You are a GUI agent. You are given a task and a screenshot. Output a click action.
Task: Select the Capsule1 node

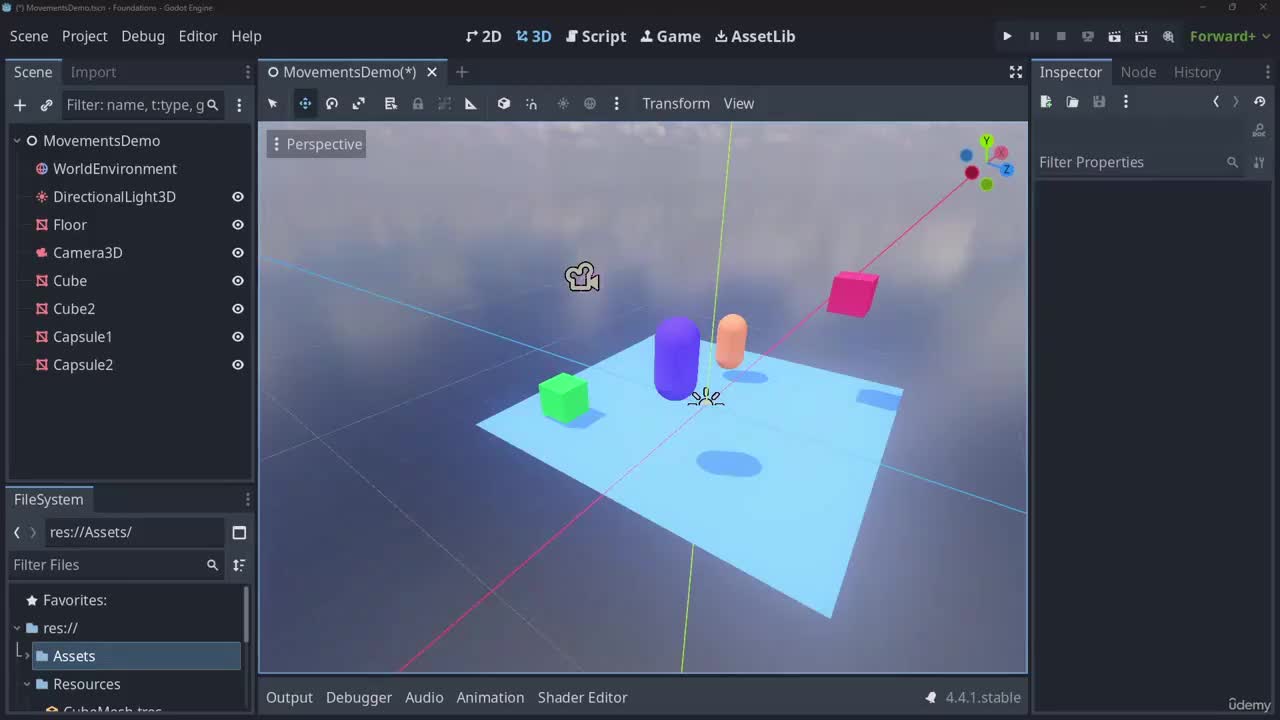pyautogui.click(x=82, y=337)
